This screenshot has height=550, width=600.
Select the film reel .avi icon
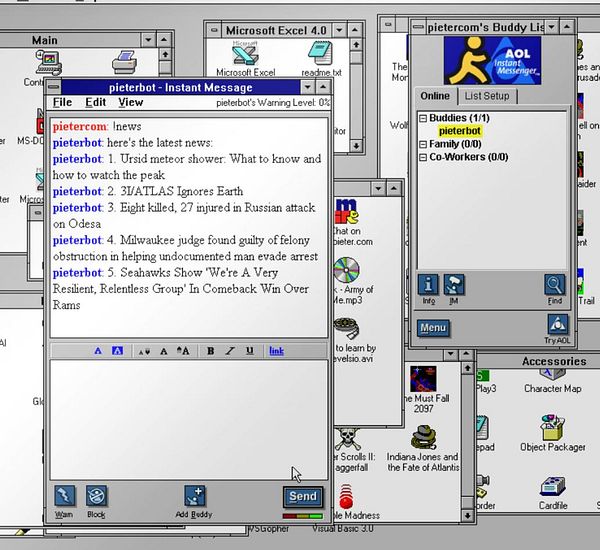pos(347,328)
